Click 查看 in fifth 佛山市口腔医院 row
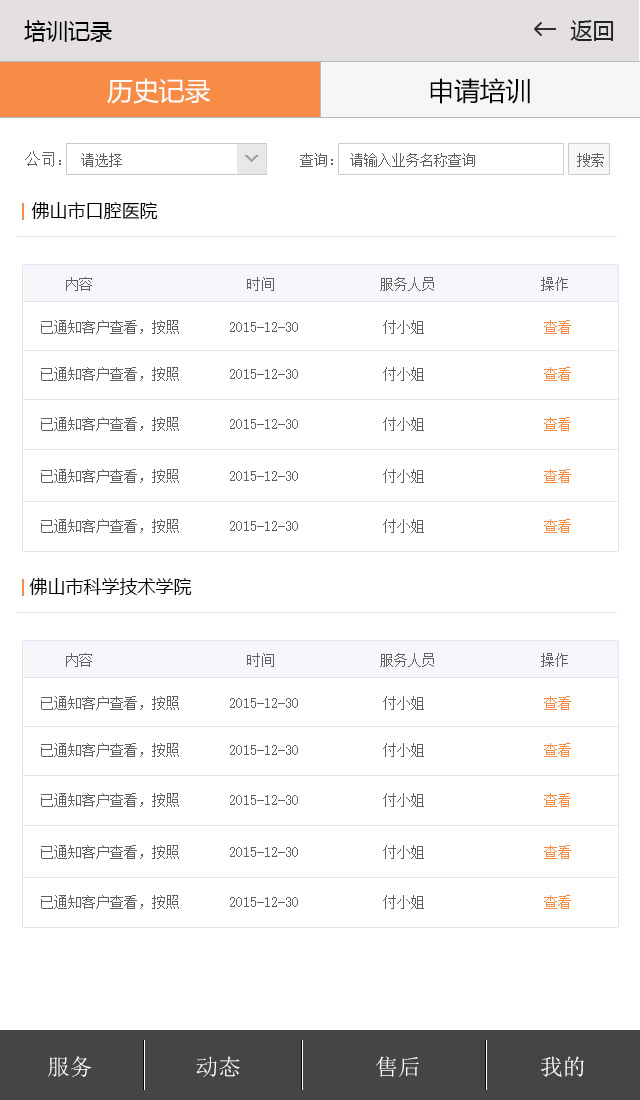Screen dimensions: 640x1100 (x=557, y=526)
